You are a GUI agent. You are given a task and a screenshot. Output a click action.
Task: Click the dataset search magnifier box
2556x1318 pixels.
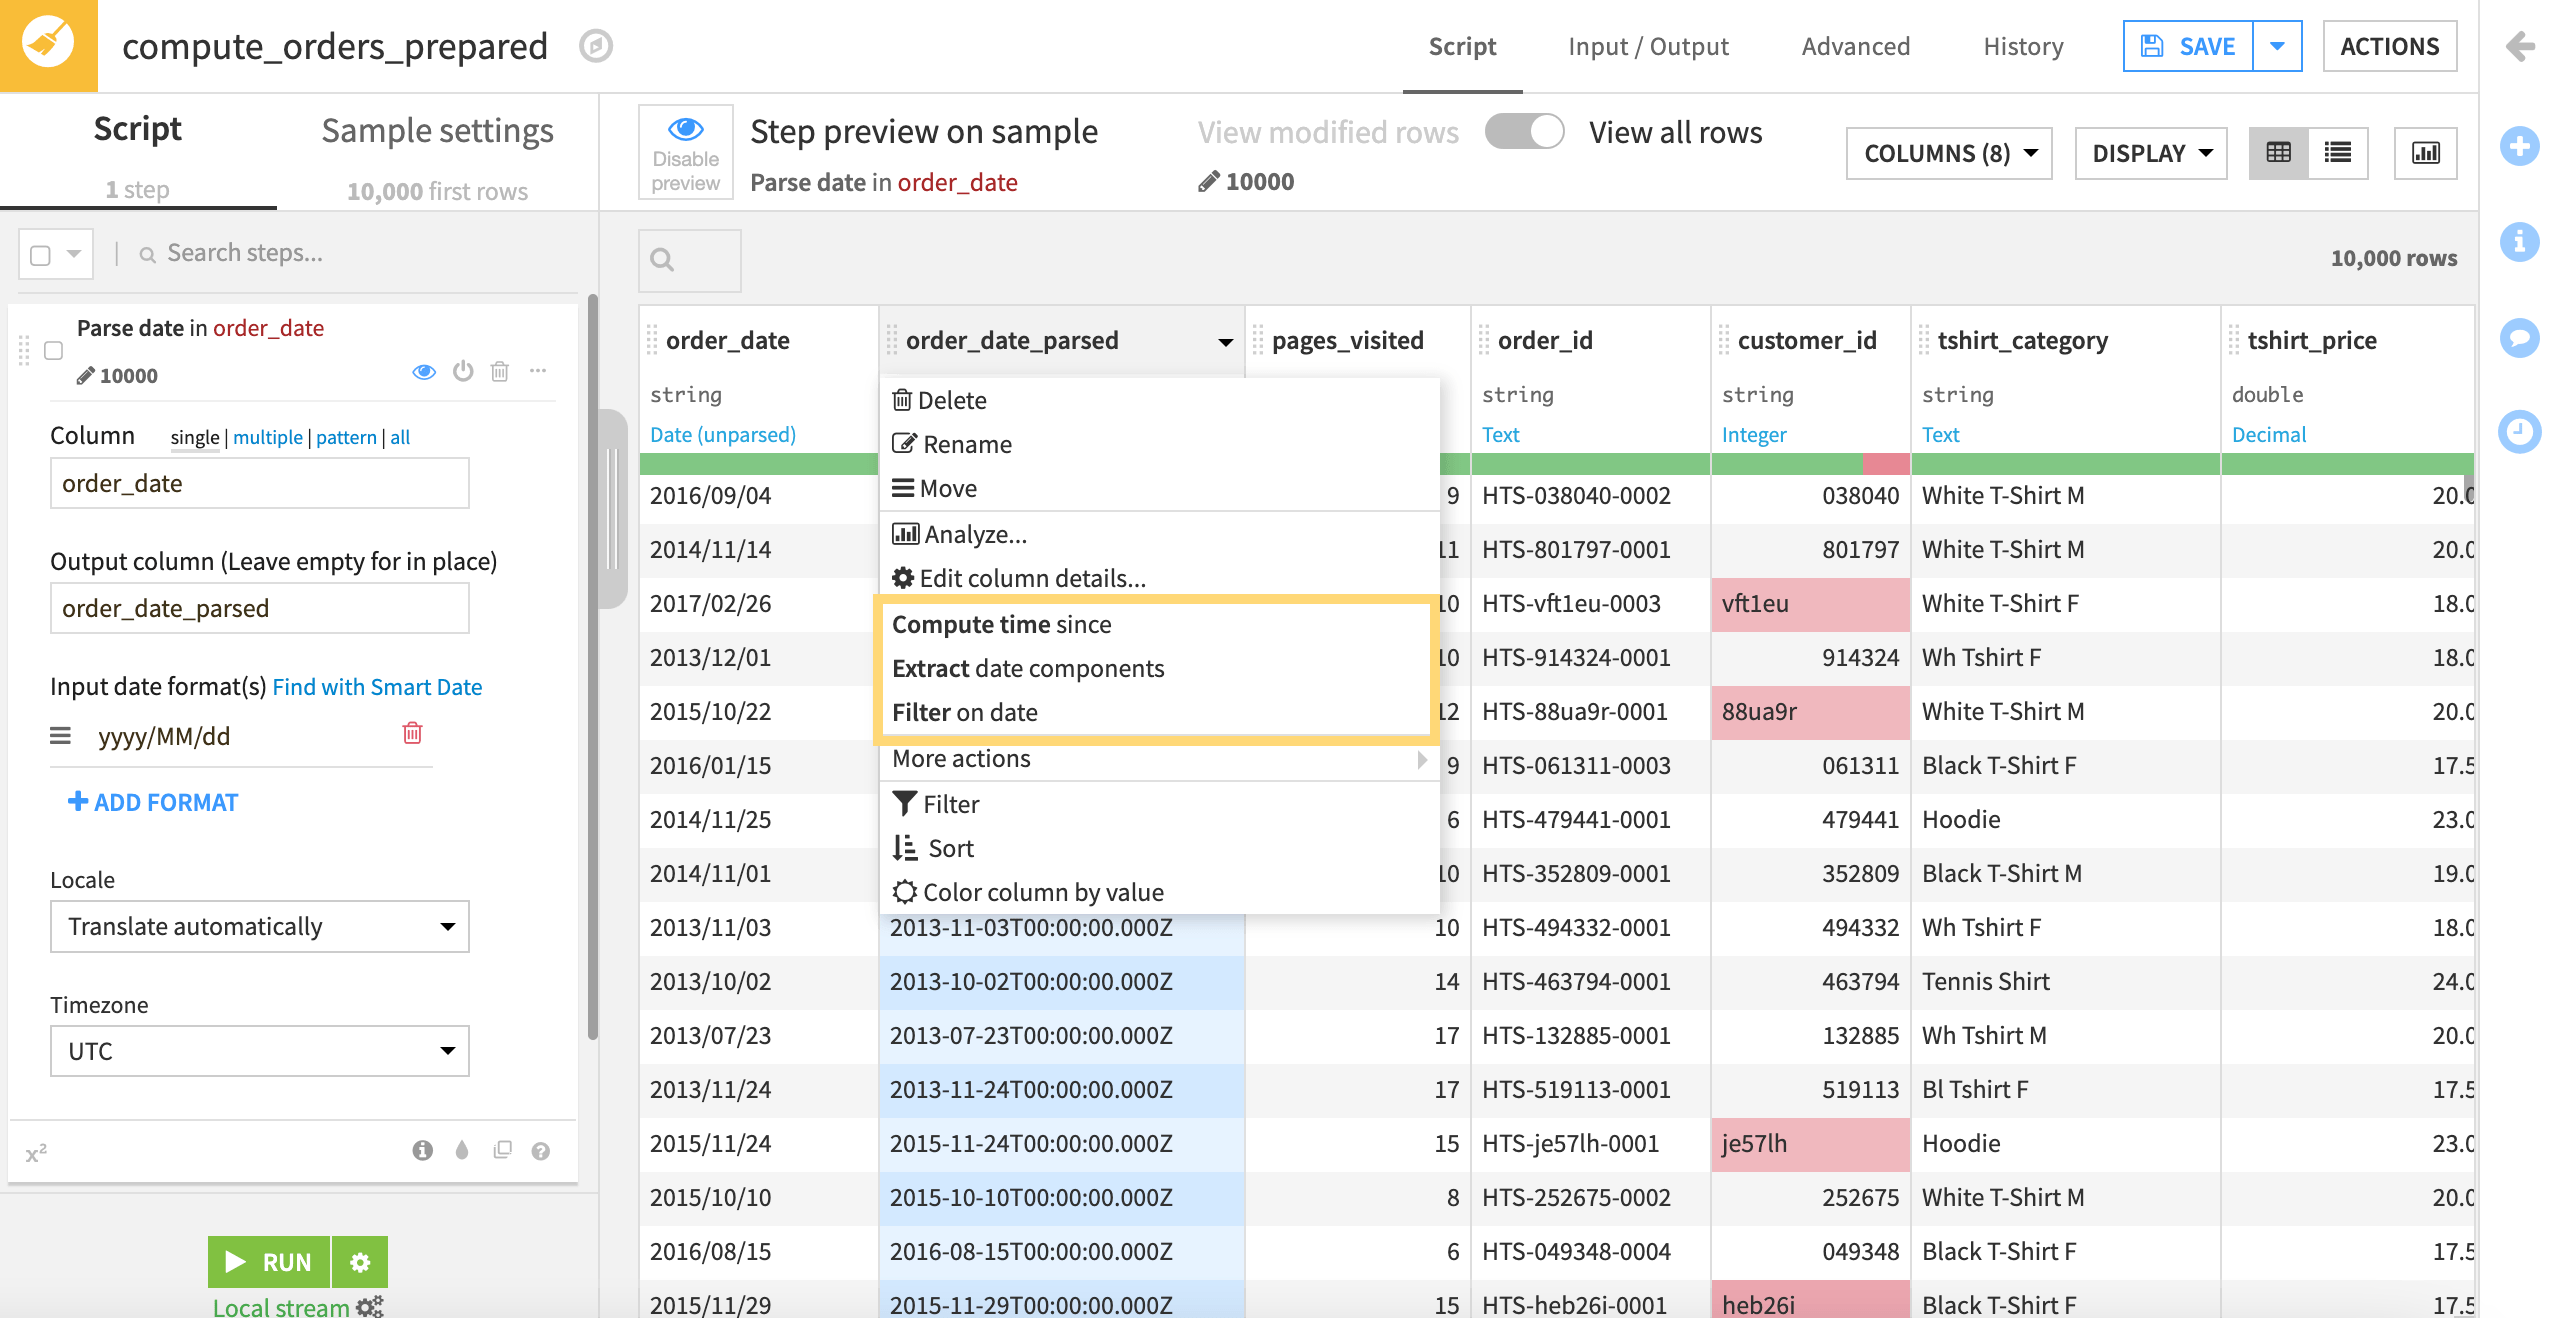pyautogui.click(x=690, y=260)
